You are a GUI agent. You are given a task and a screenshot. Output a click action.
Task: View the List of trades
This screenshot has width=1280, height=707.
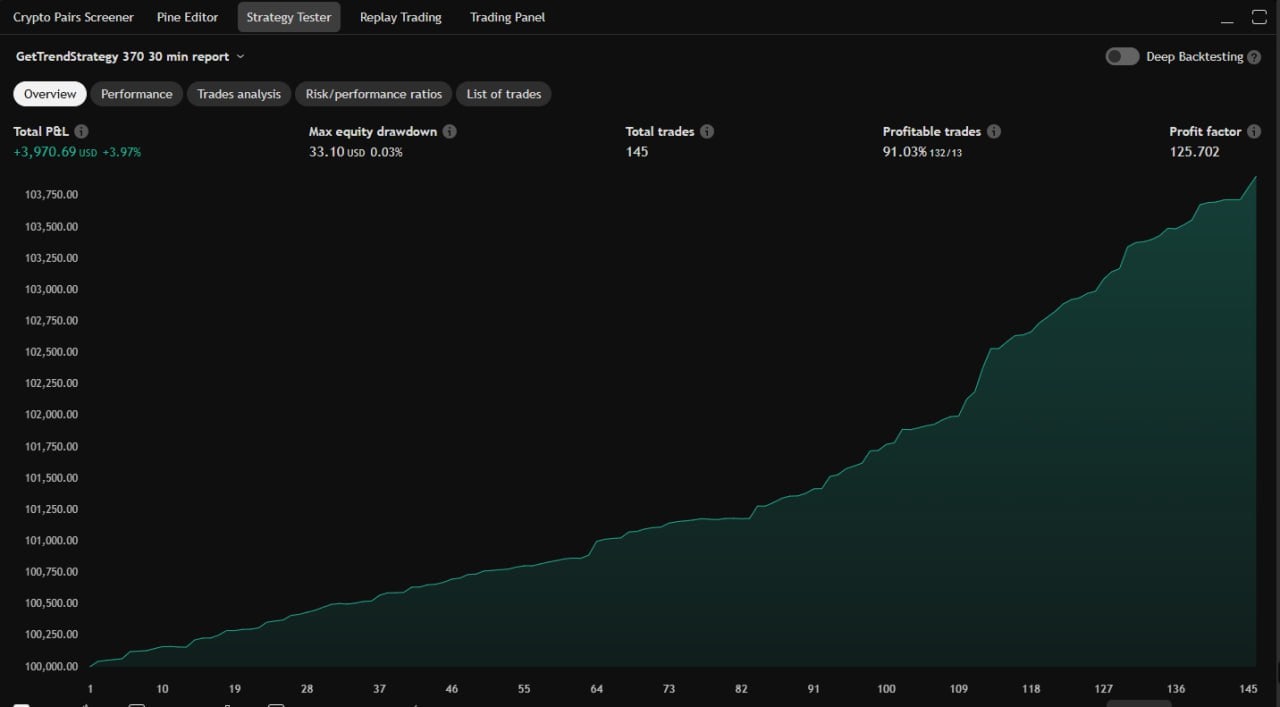coord(503,93)
